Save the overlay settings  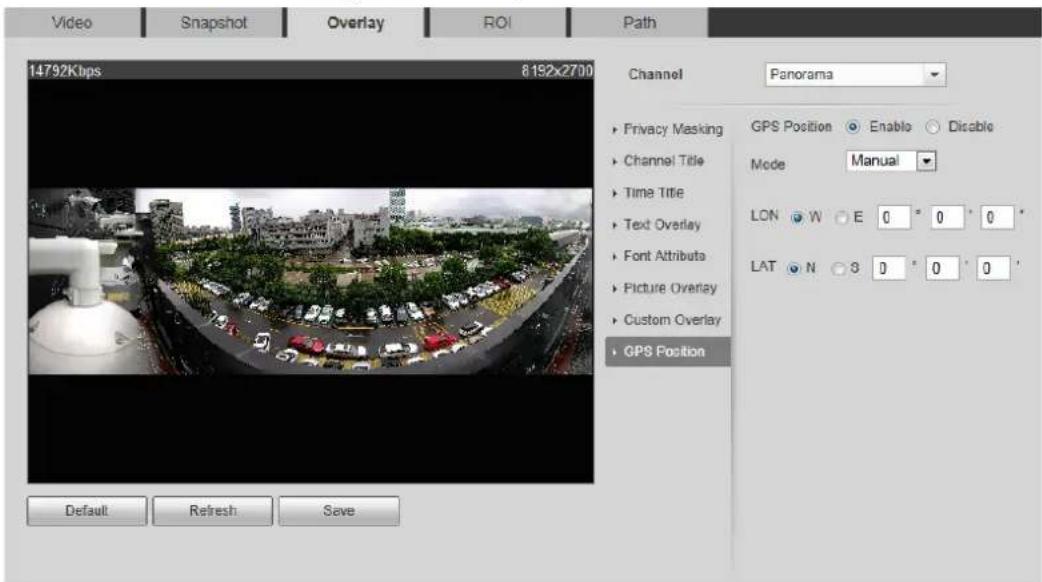(339, 511)
